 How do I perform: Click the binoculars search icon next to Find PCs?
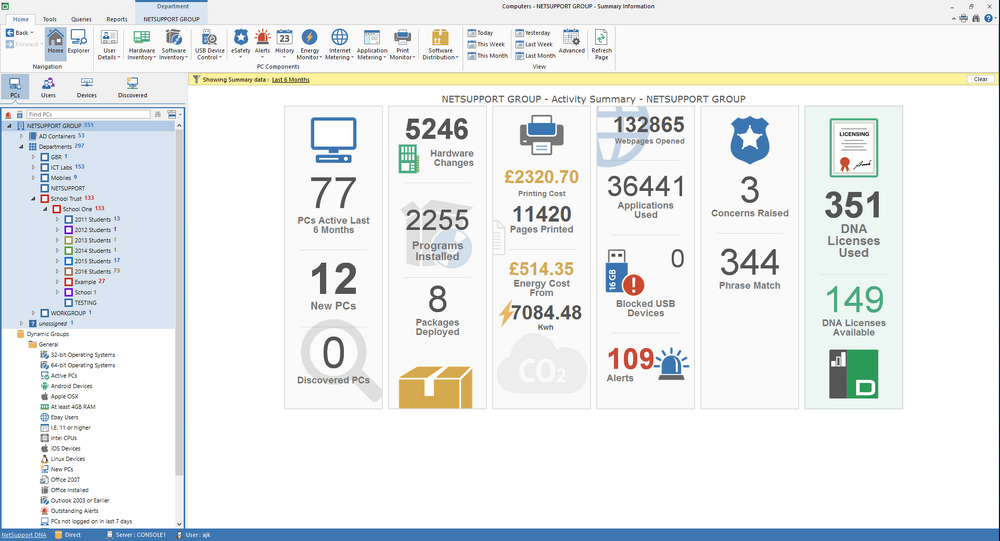[x=158, y=114]
